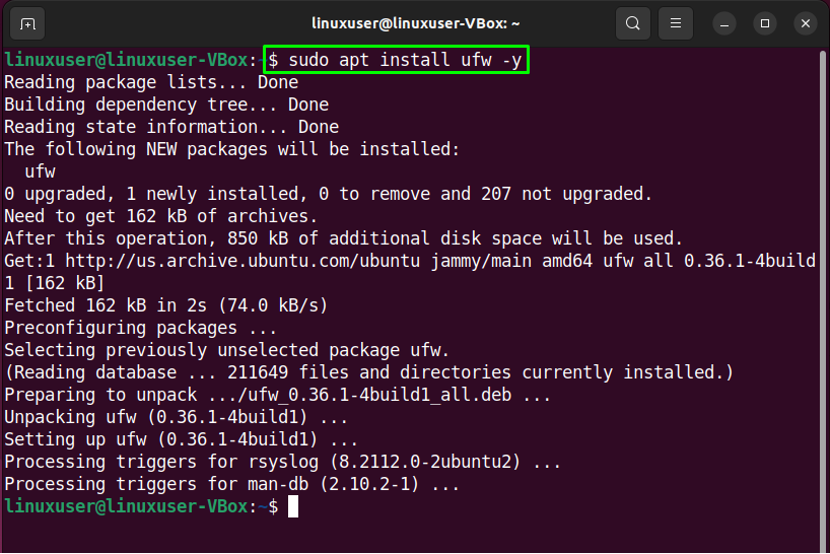This screenshot has width=830, height=554.
Task: Click 'Processing triggers for man-db' line
Action: (x=232, y=484)
